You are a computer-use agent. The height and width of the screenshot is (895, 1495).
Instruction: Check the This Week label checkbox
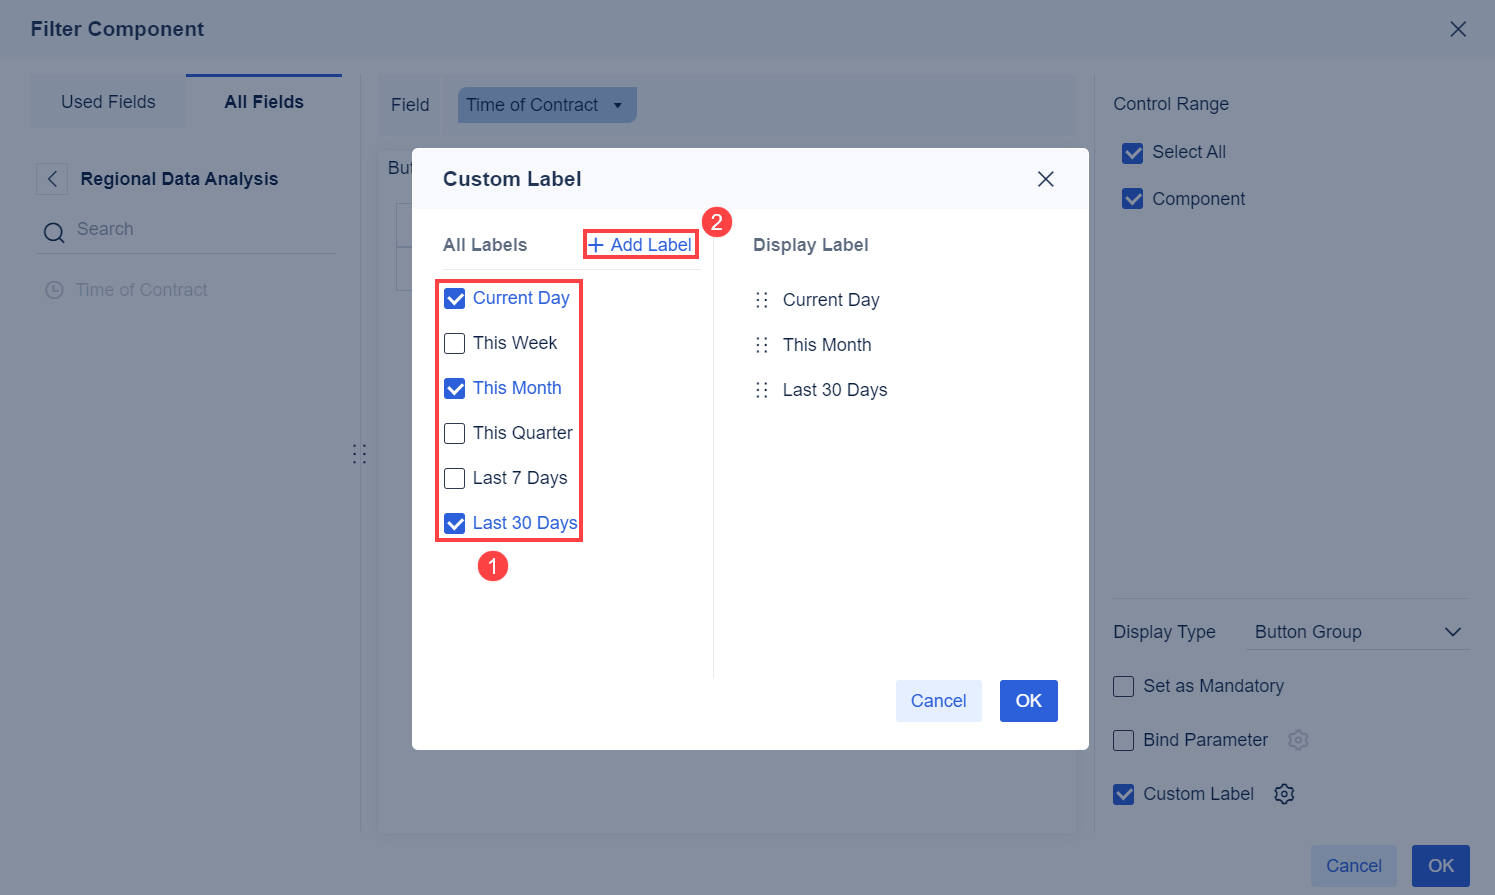(455, 343)
